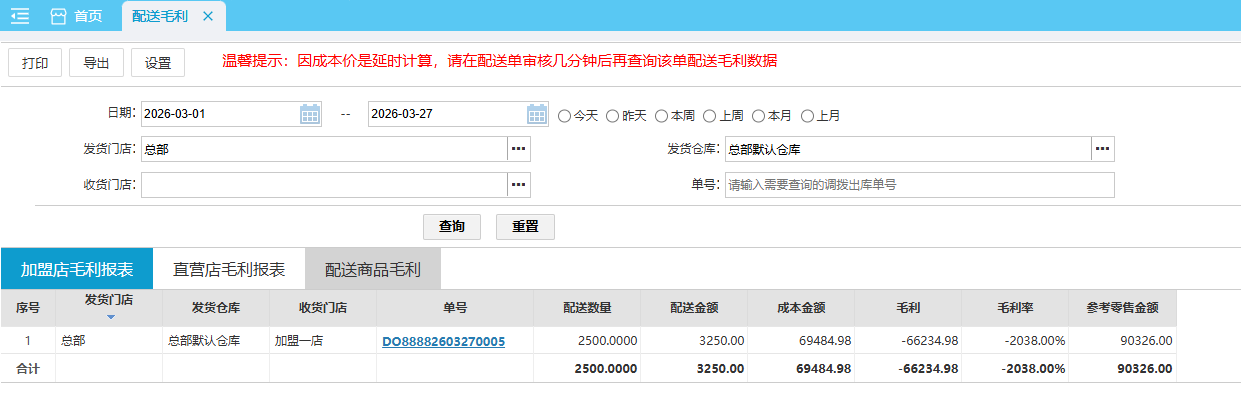Screen dimensions: 1241x404
Task: Select the 本月 radio option
Action: [x=759, y=116]
